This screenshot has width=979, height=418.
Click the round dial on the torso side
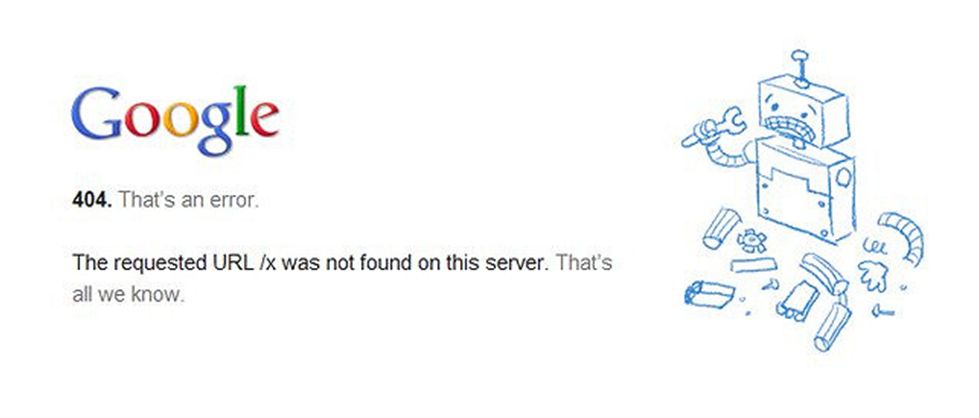pyautogui.click(x=843, y=177)
